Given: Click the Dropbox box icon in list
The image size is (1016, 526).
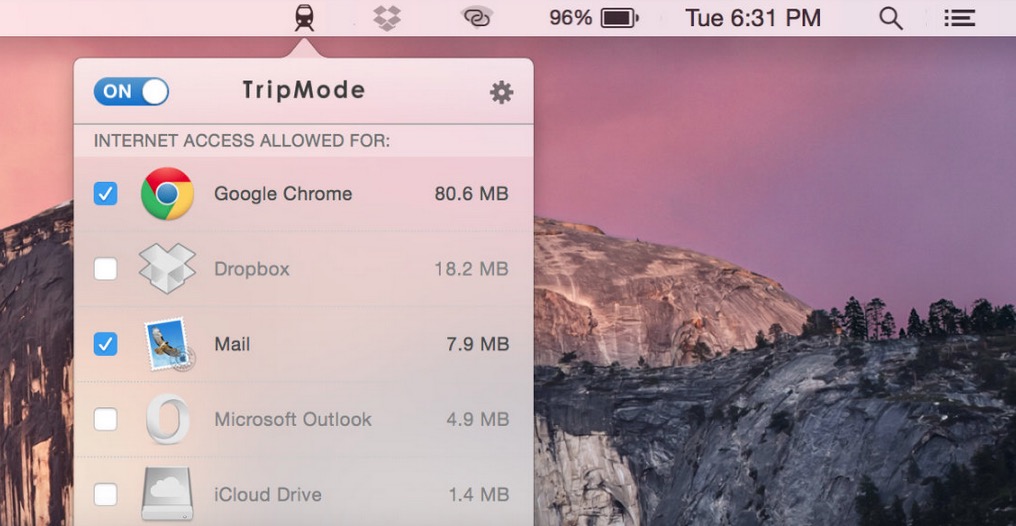Looking at the screenshot, I should 167,268.
